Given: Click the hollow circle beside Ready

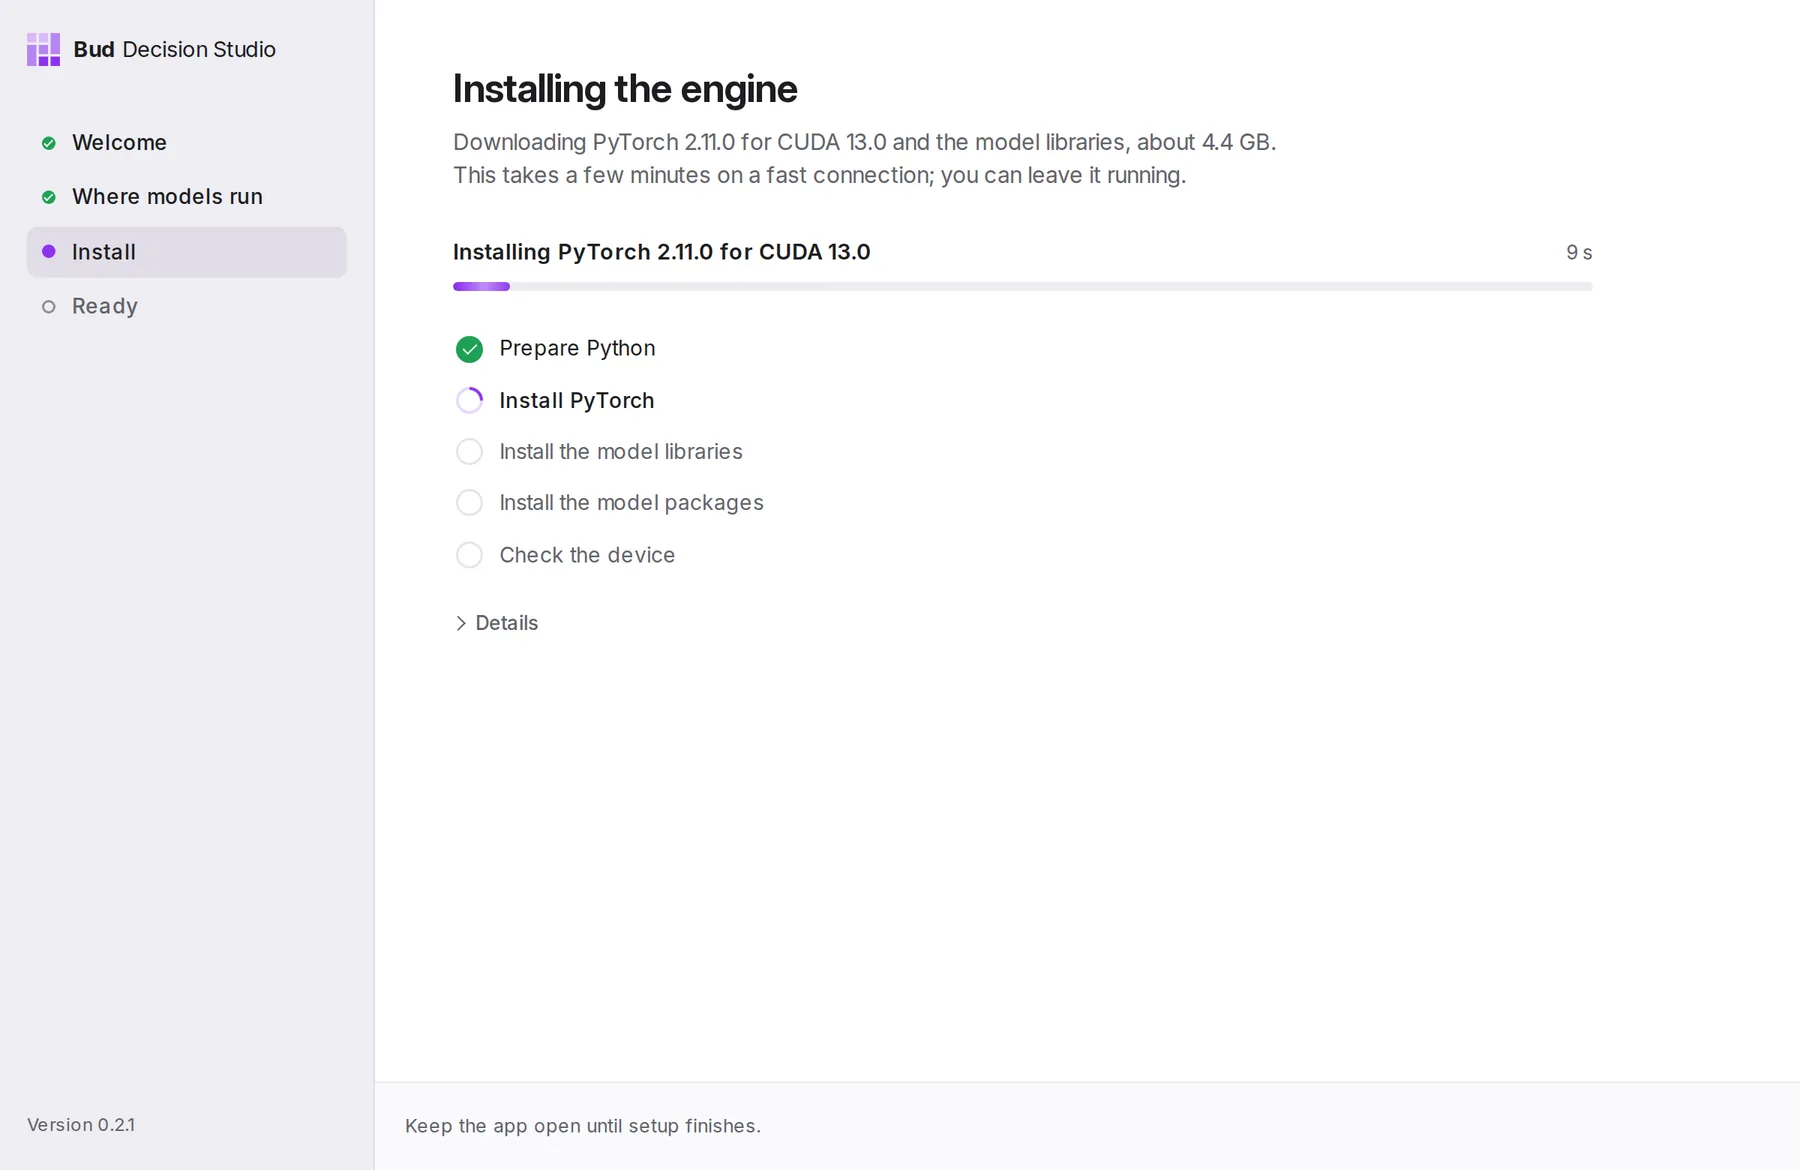Looking at the screenshot, I should [x=48, y=307].
